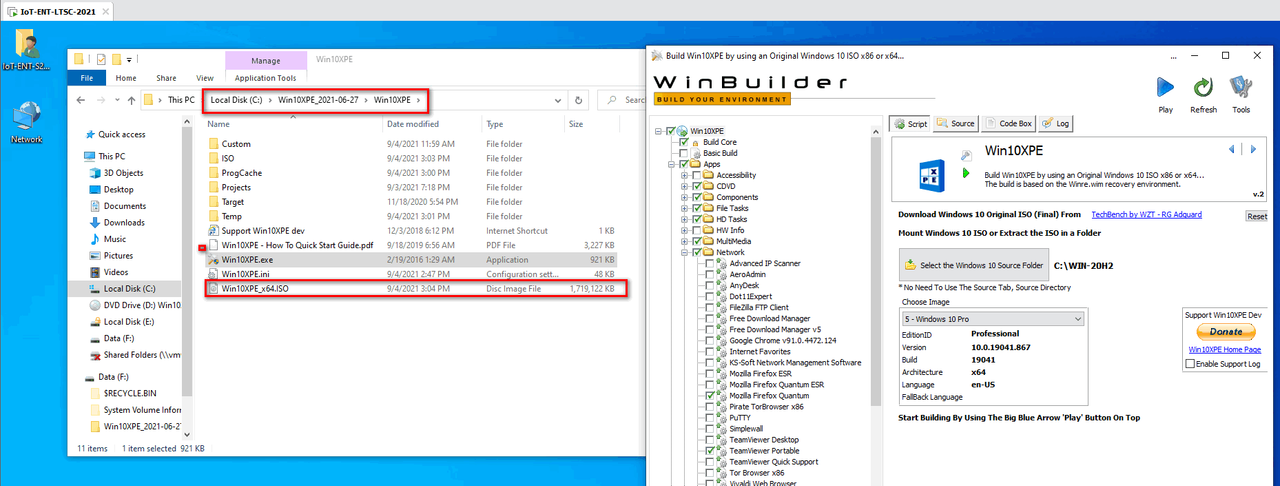
Task: Expand the Accessibility folder in script tree
Action: (684, 175)
